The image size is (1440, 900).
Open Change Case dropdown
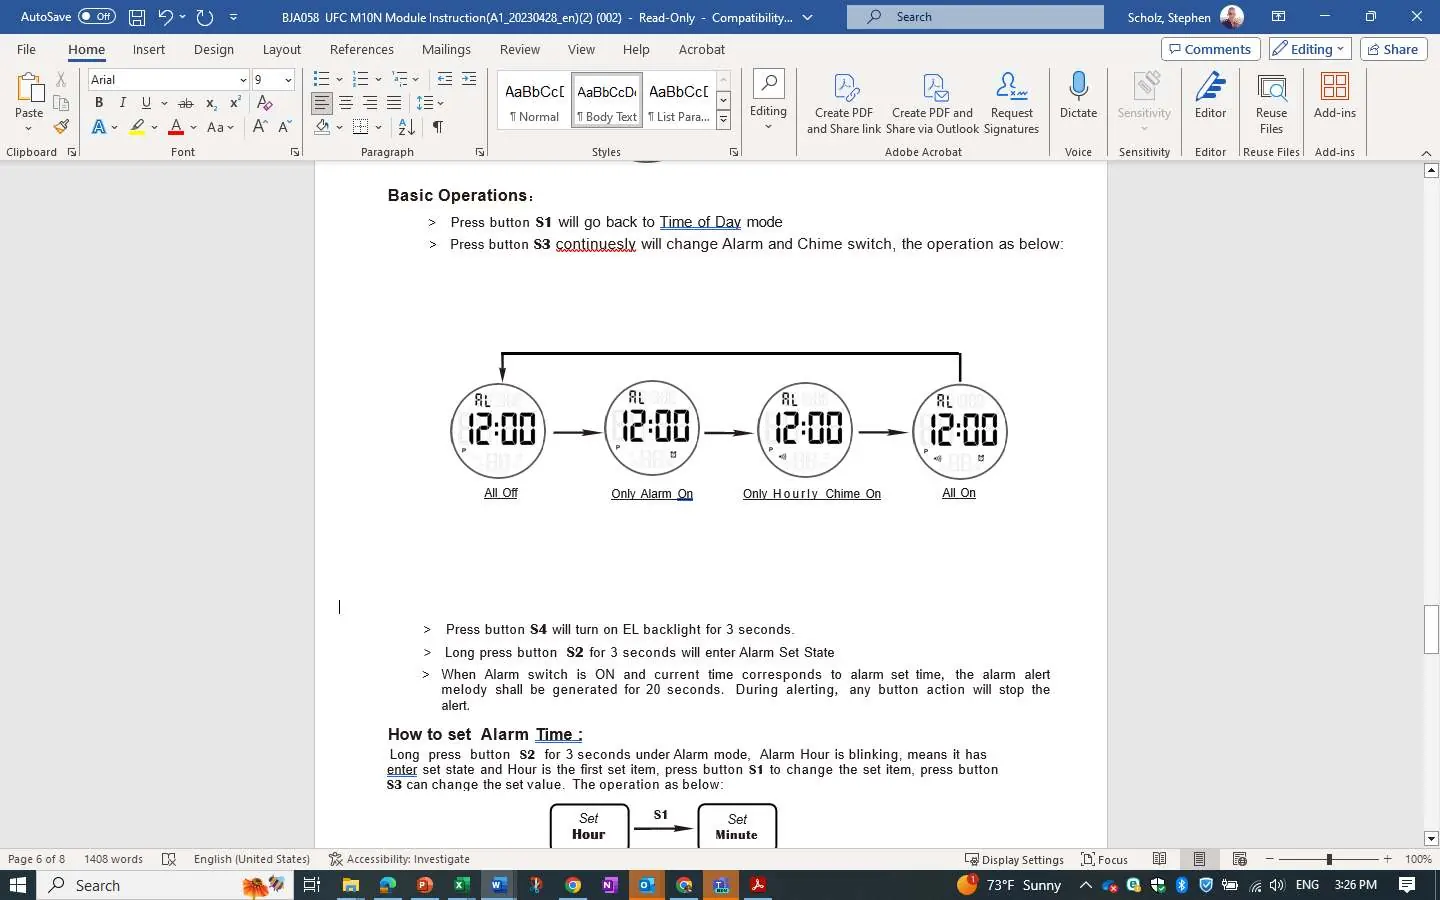tap(220, 127)
